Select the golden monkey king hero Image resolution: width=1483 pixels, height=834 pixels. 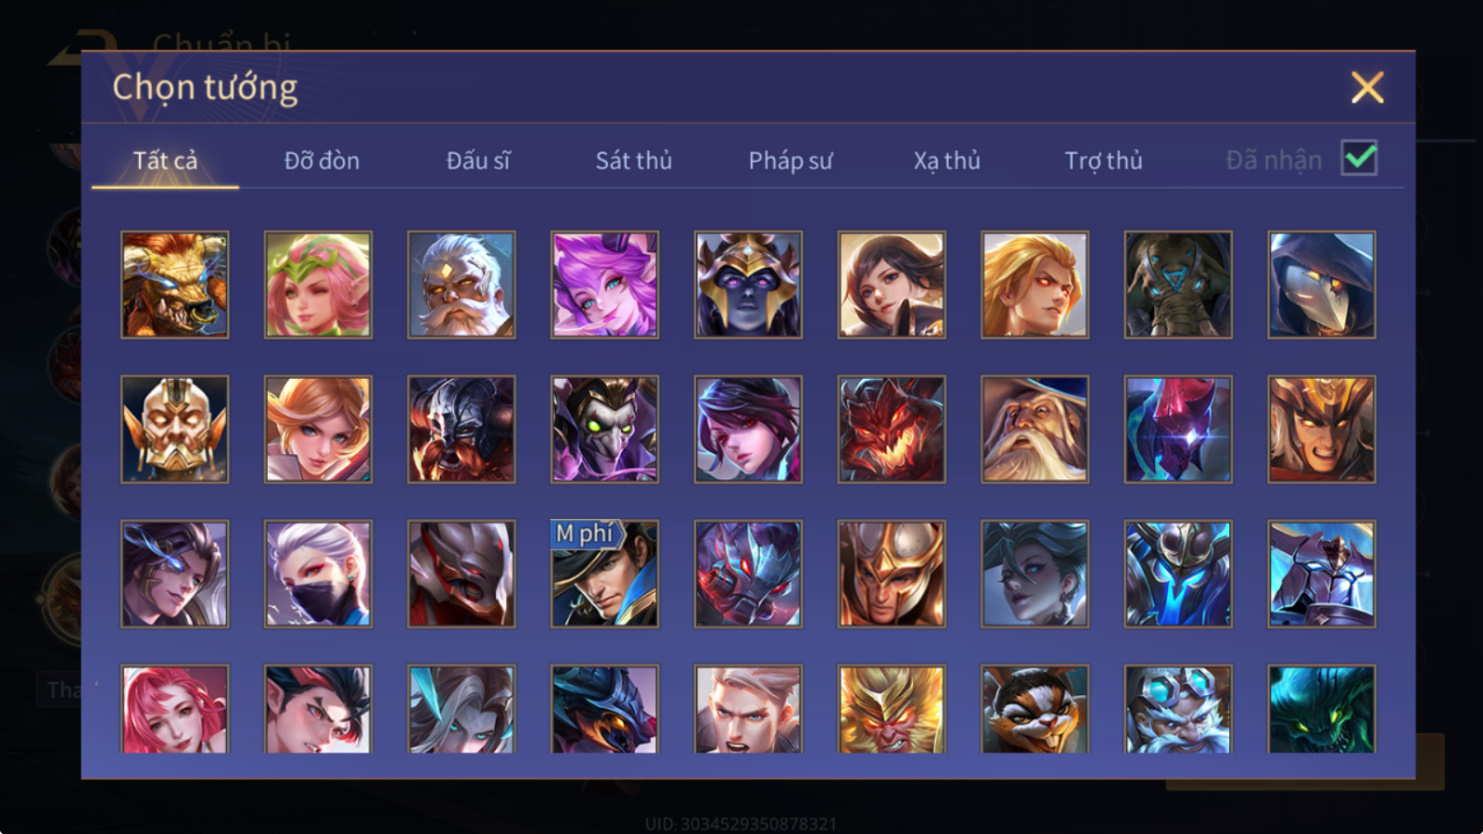[891, 709]
